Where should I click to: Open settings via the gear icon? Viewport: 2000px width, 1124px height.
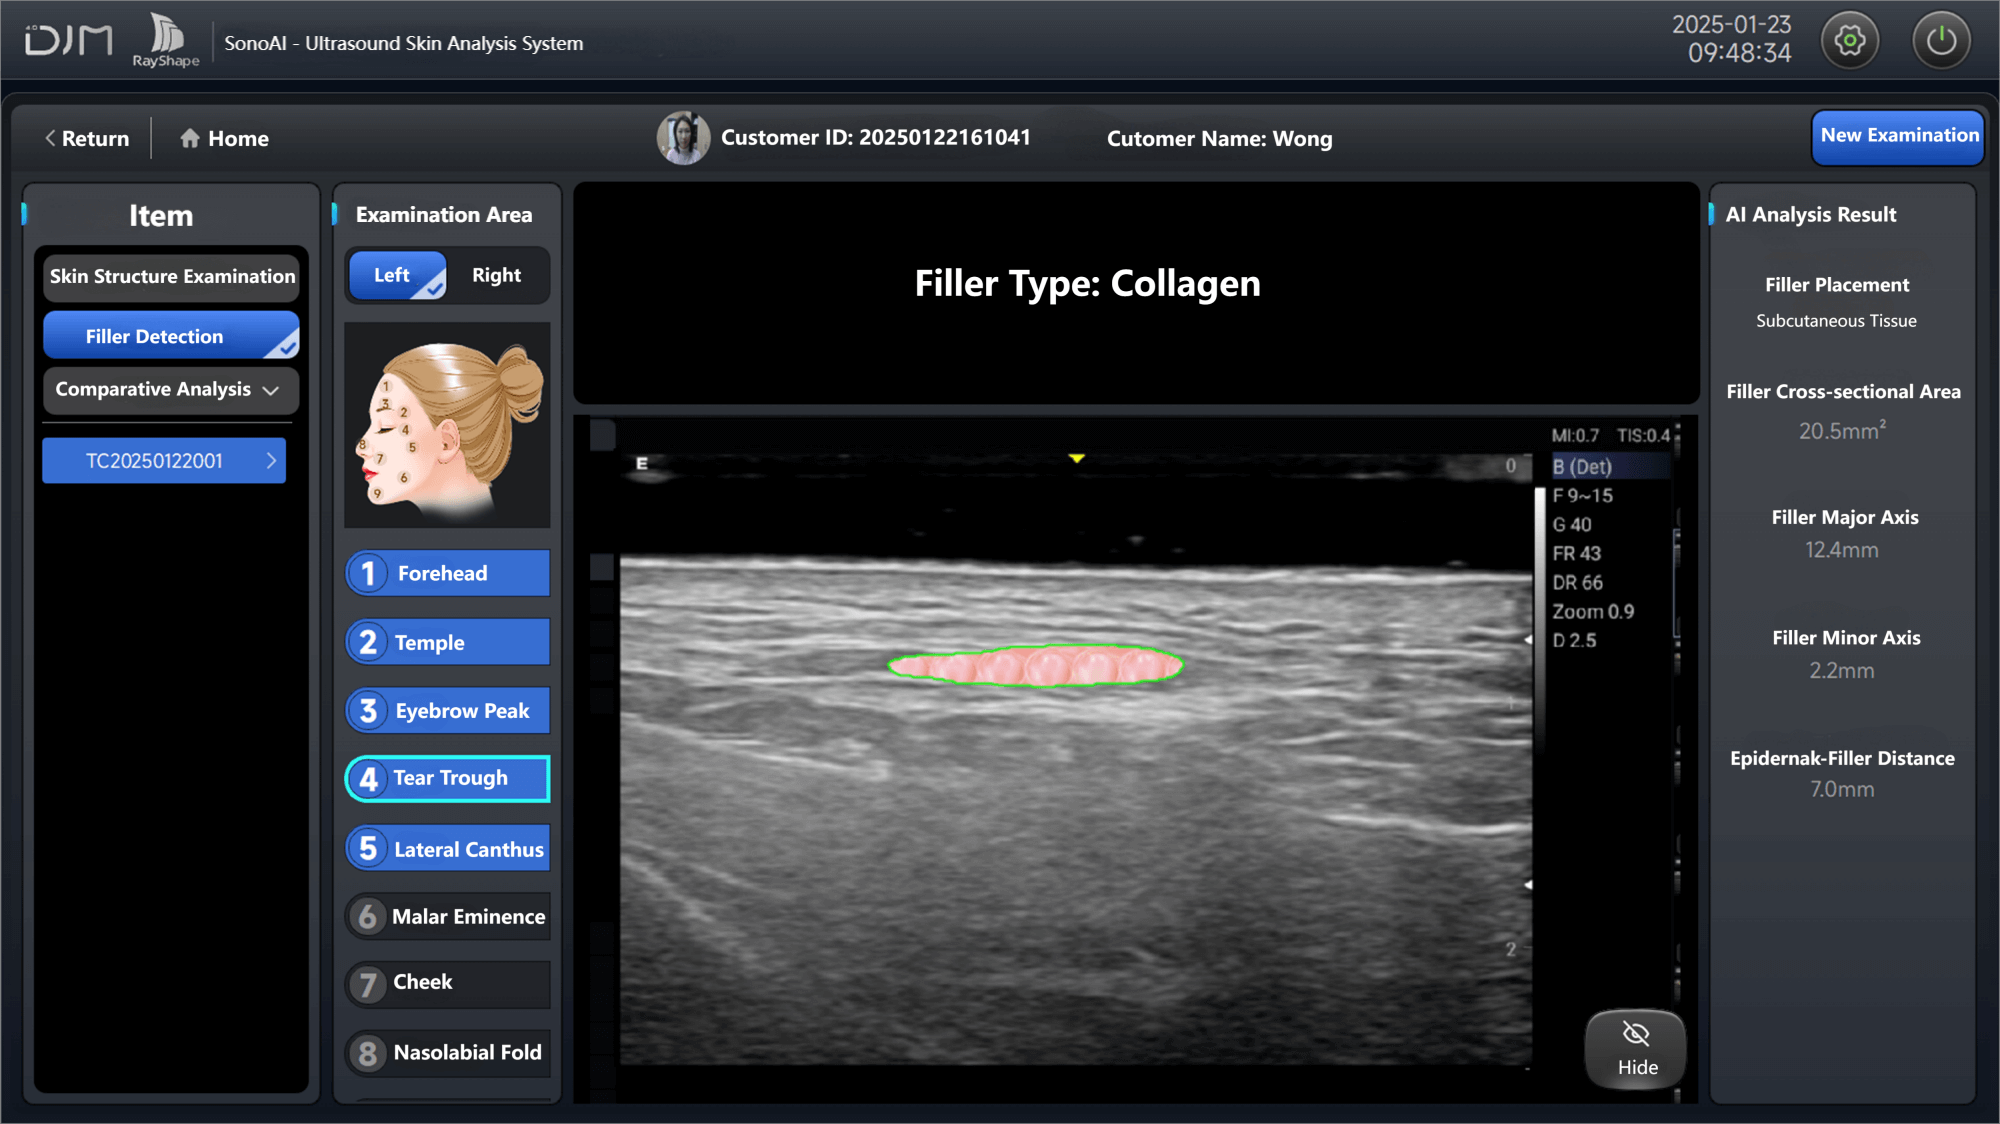(1849, 41)
